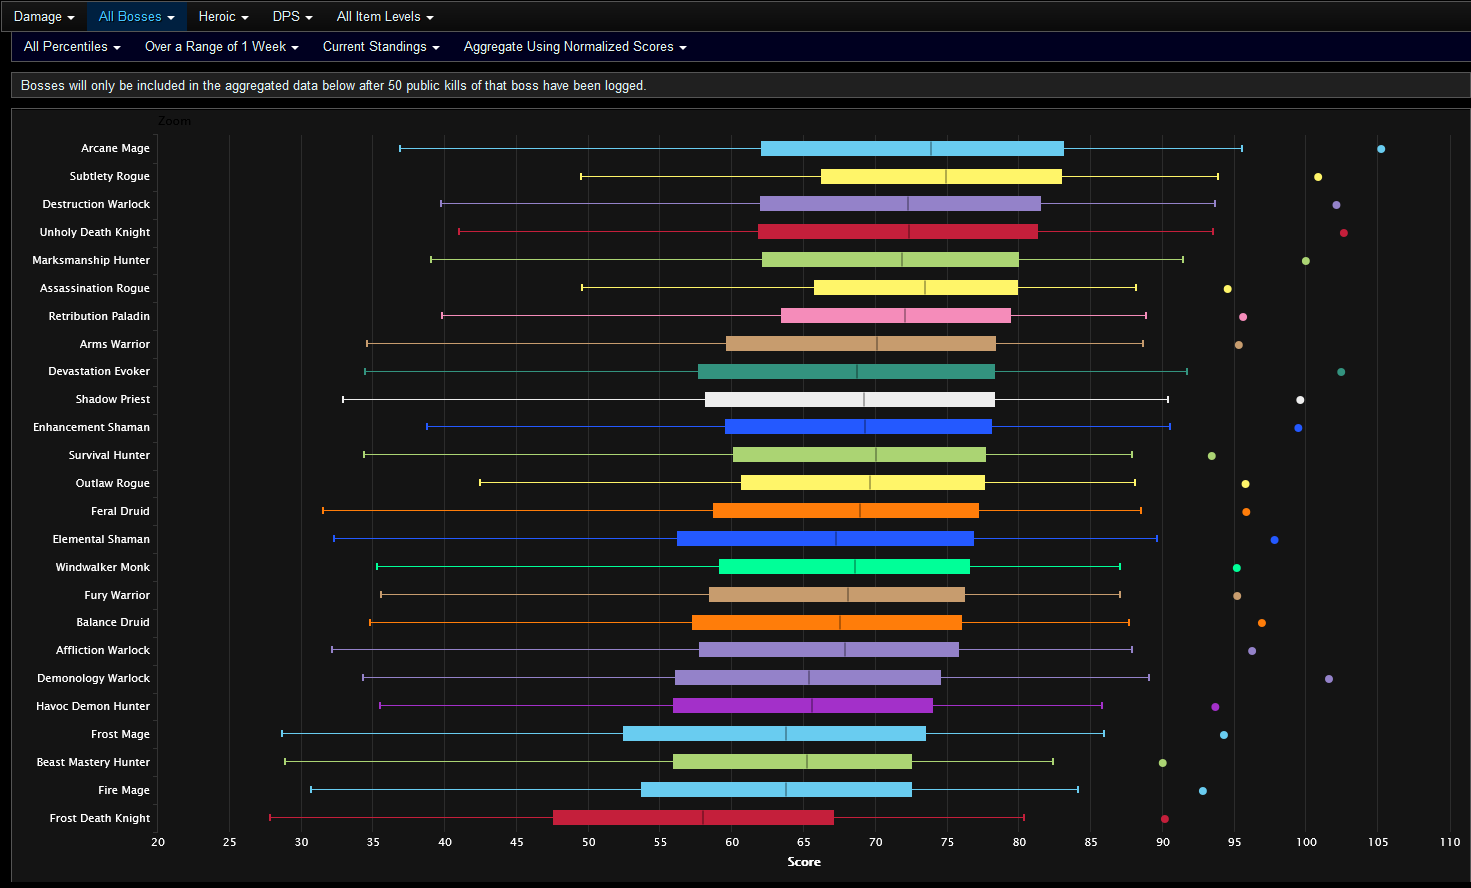Open the Heroic difficulty dropdown
Screen dimensions: 1471x888
tap(223, 17)
